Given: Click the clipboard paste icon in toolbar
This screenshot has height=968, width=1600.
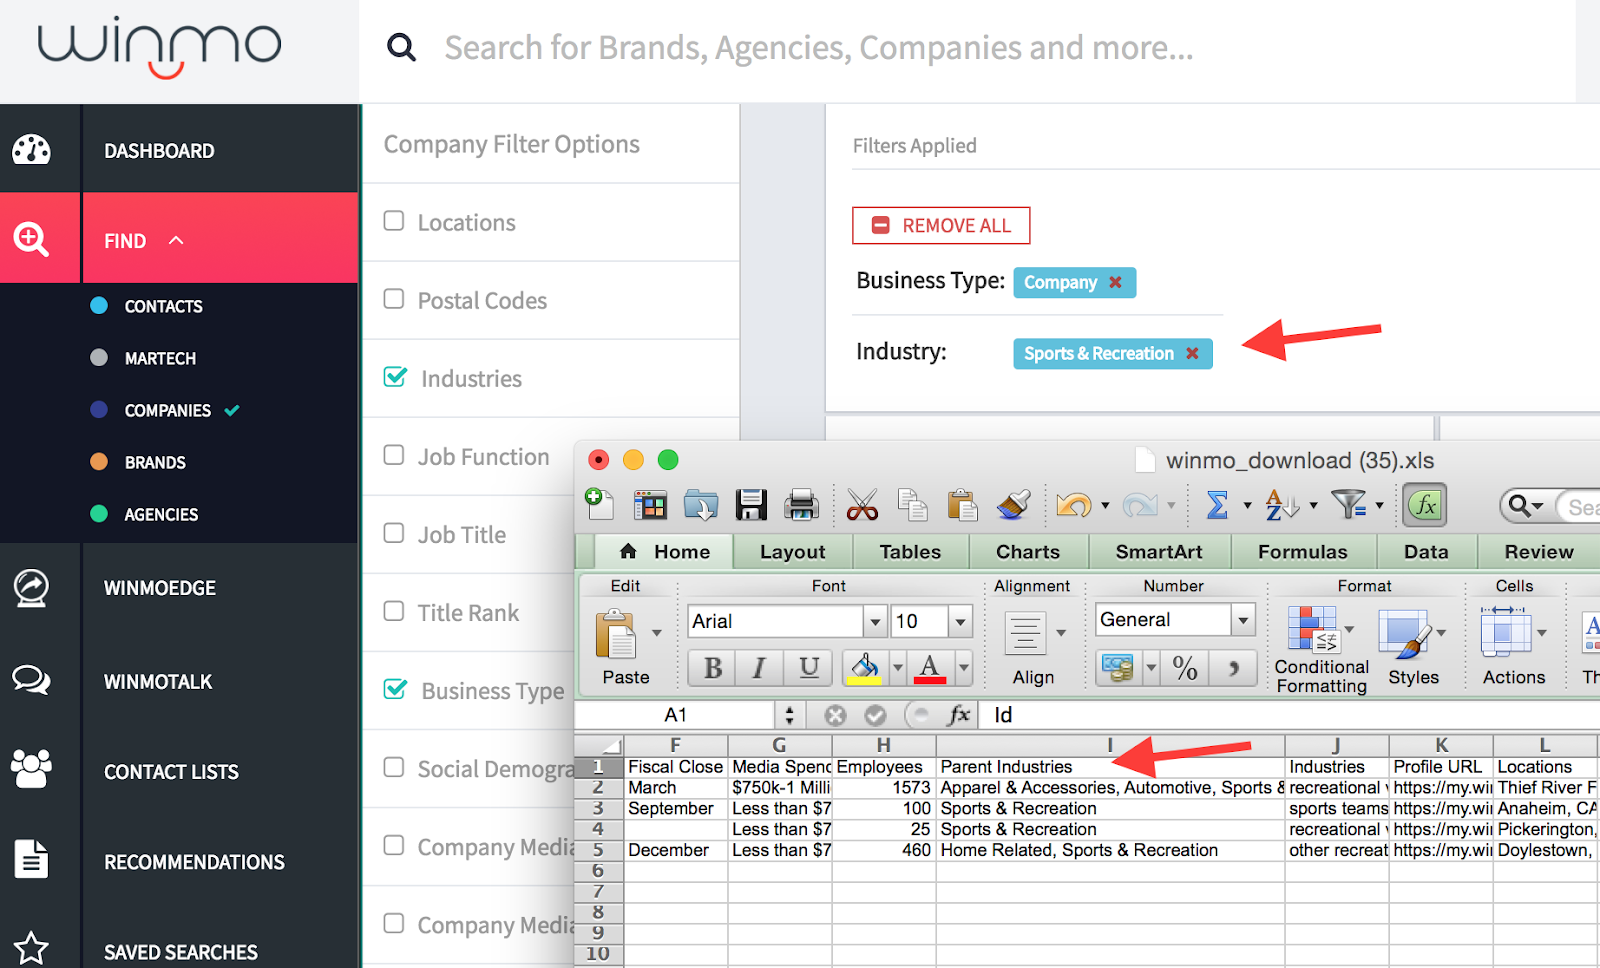Looking at the screenshot, I should coord(962,505).
